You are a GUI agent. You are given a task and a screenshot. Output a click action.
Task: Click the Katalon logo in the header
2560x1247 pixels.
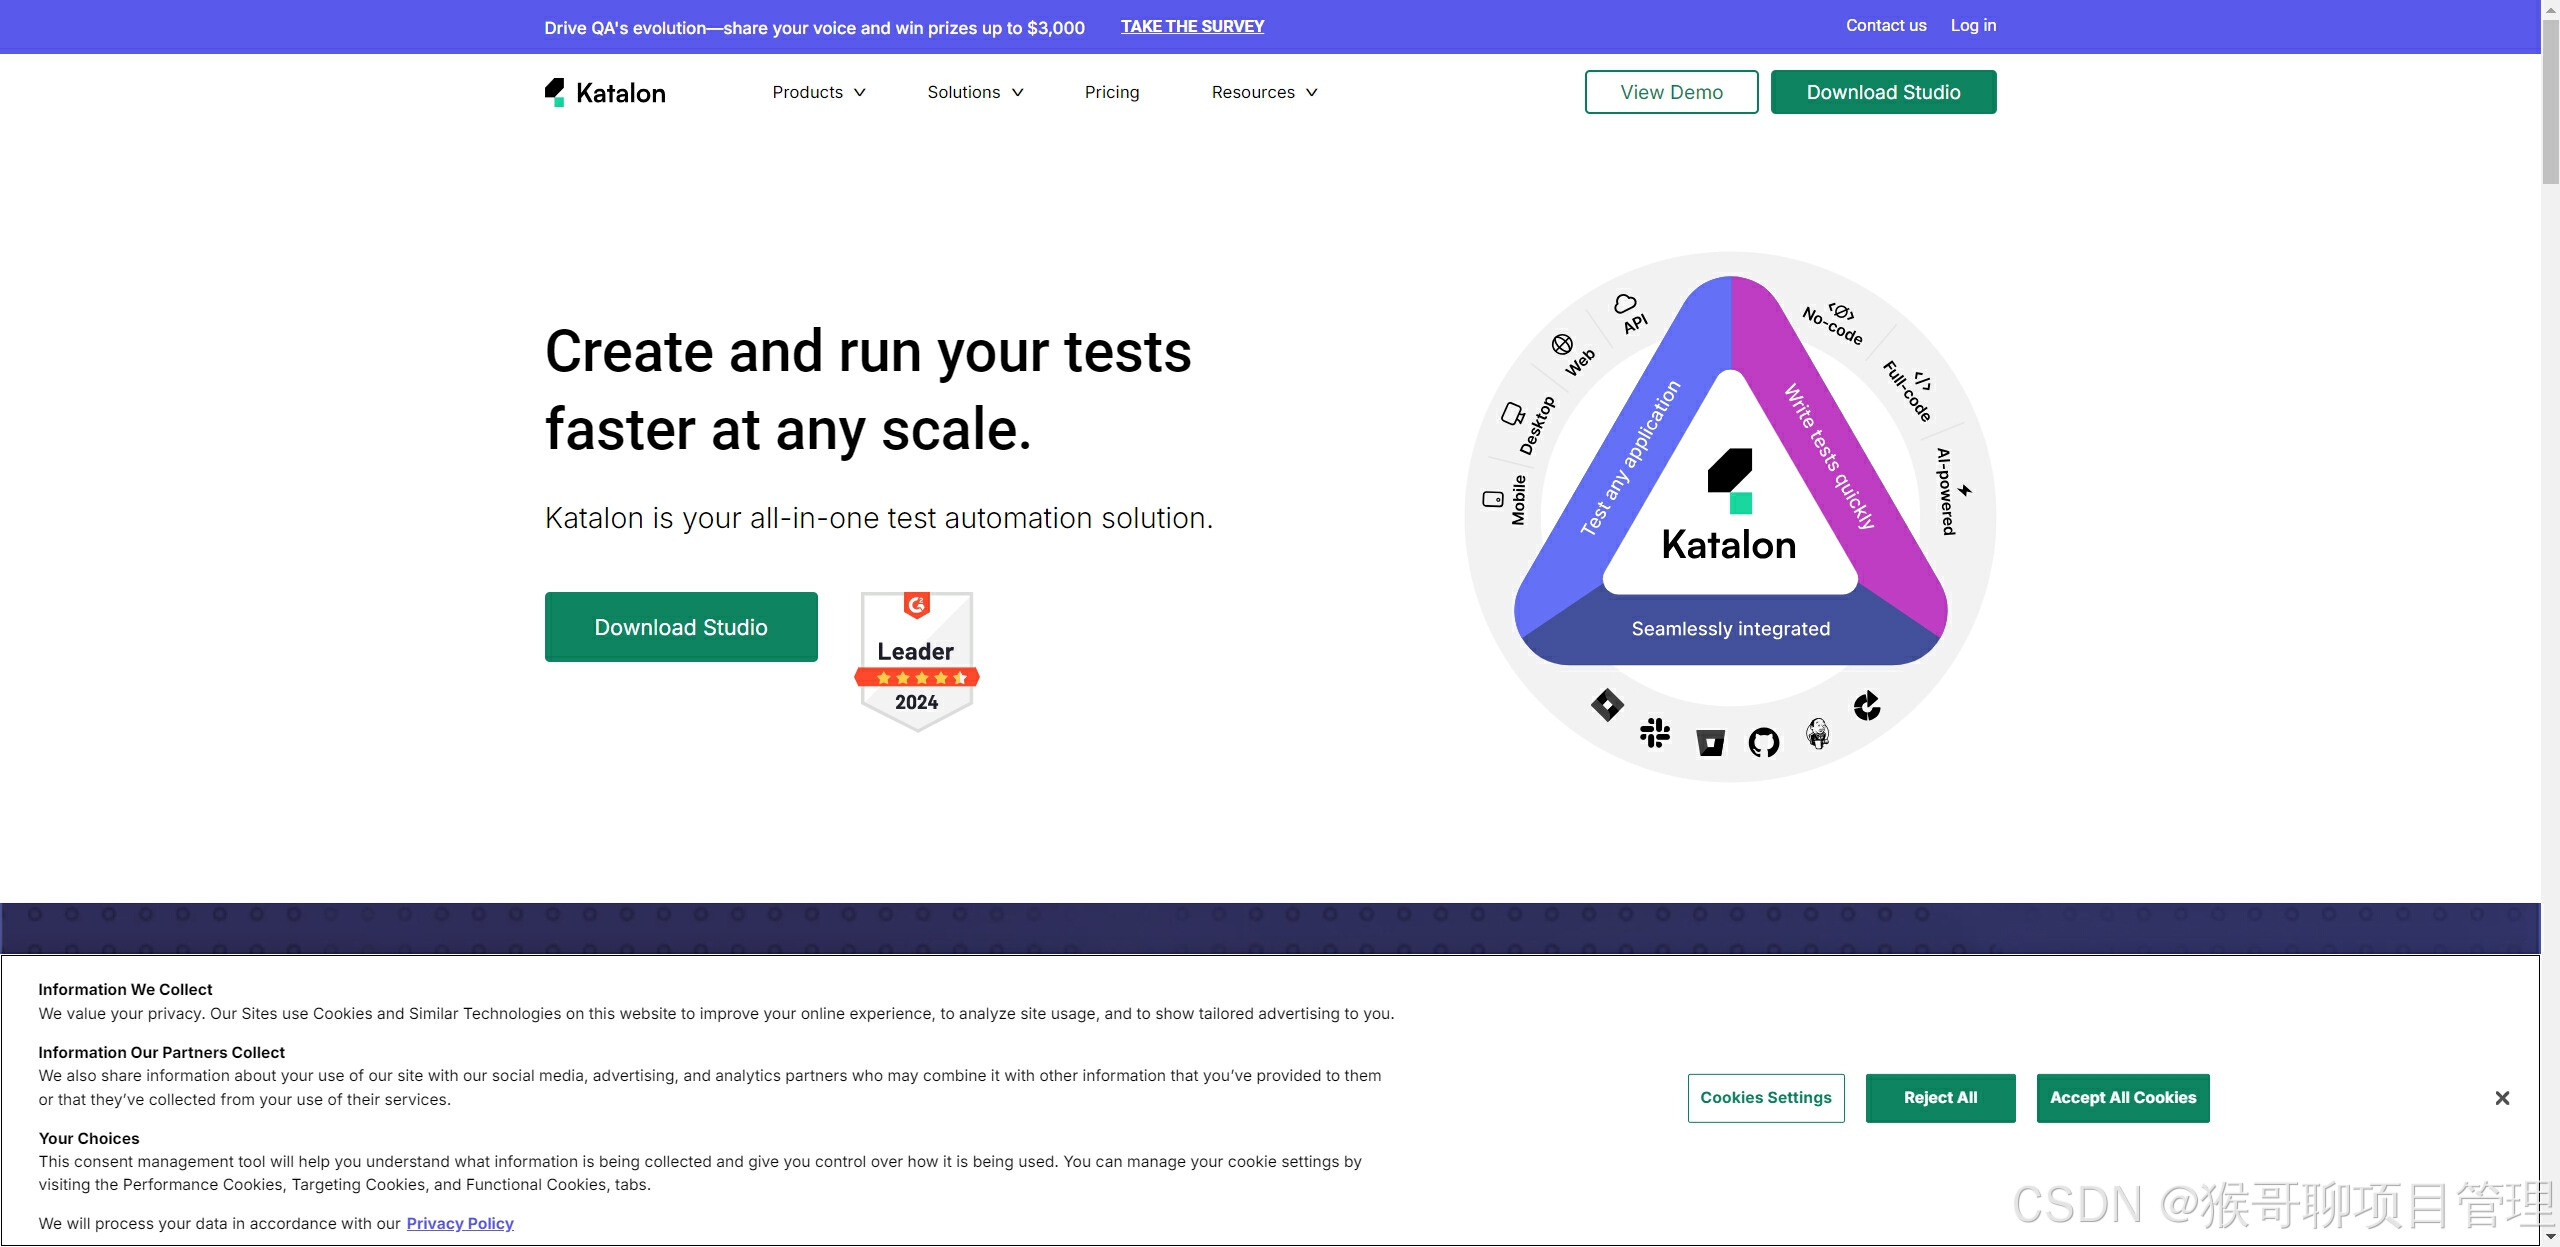605,93
